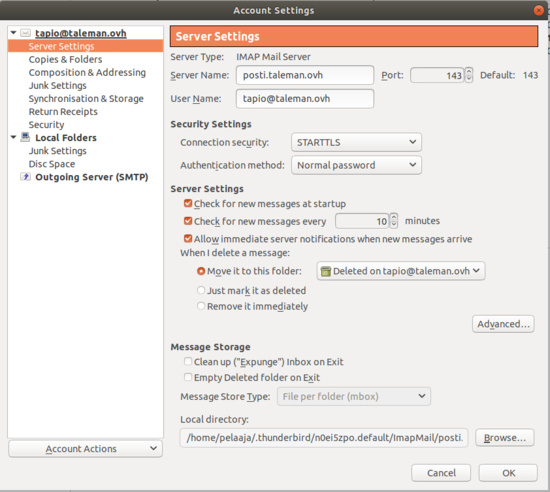Open the Deleted folder selection dropdown
Screen dimensions: 550x492
click(401, 271)
